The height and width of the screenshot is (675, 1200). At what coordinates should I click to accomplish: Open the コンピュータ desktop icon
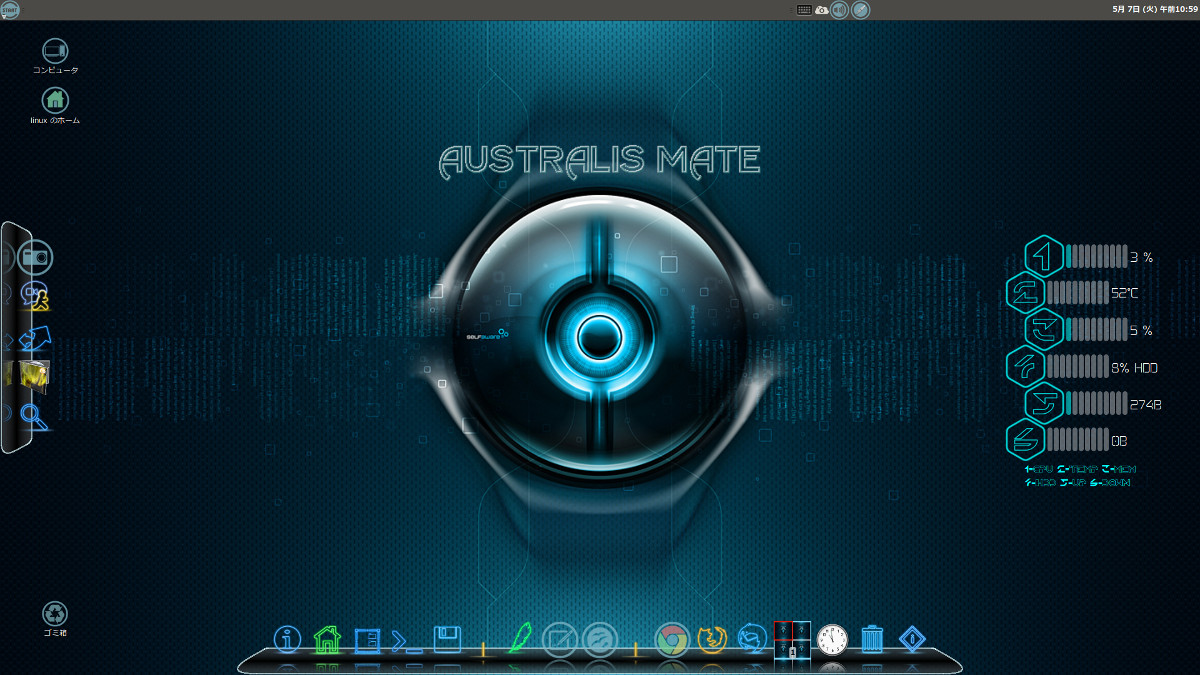tap(55, 56)
